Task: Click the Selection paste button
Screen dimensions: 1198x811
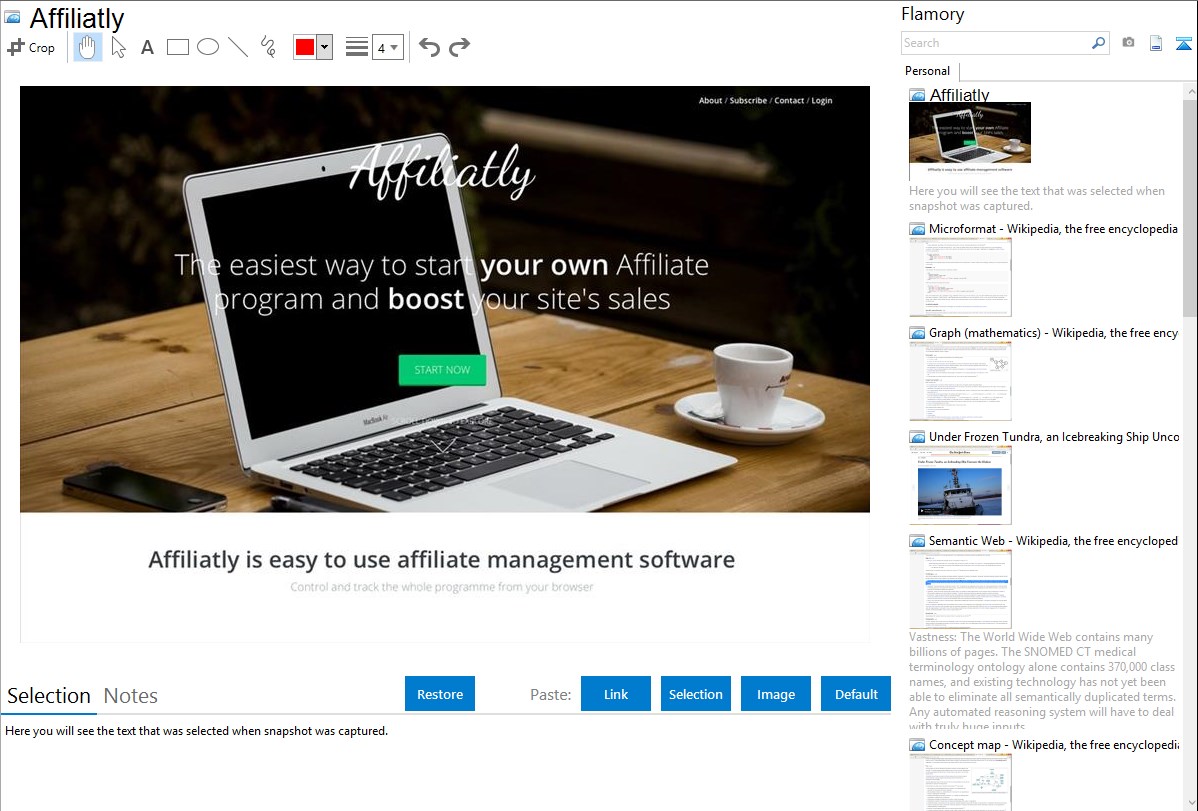Action: click(x=695, y=694)
